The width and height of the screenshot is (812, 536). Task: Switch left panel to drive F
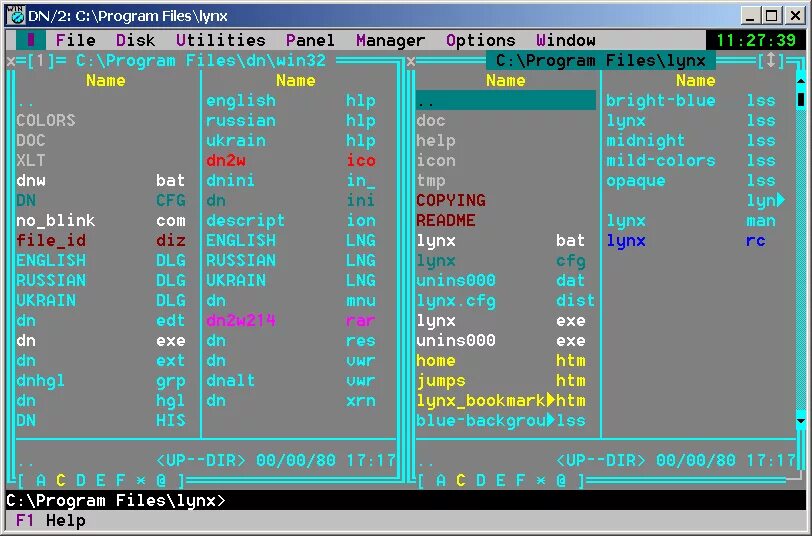tap(120, 480)
